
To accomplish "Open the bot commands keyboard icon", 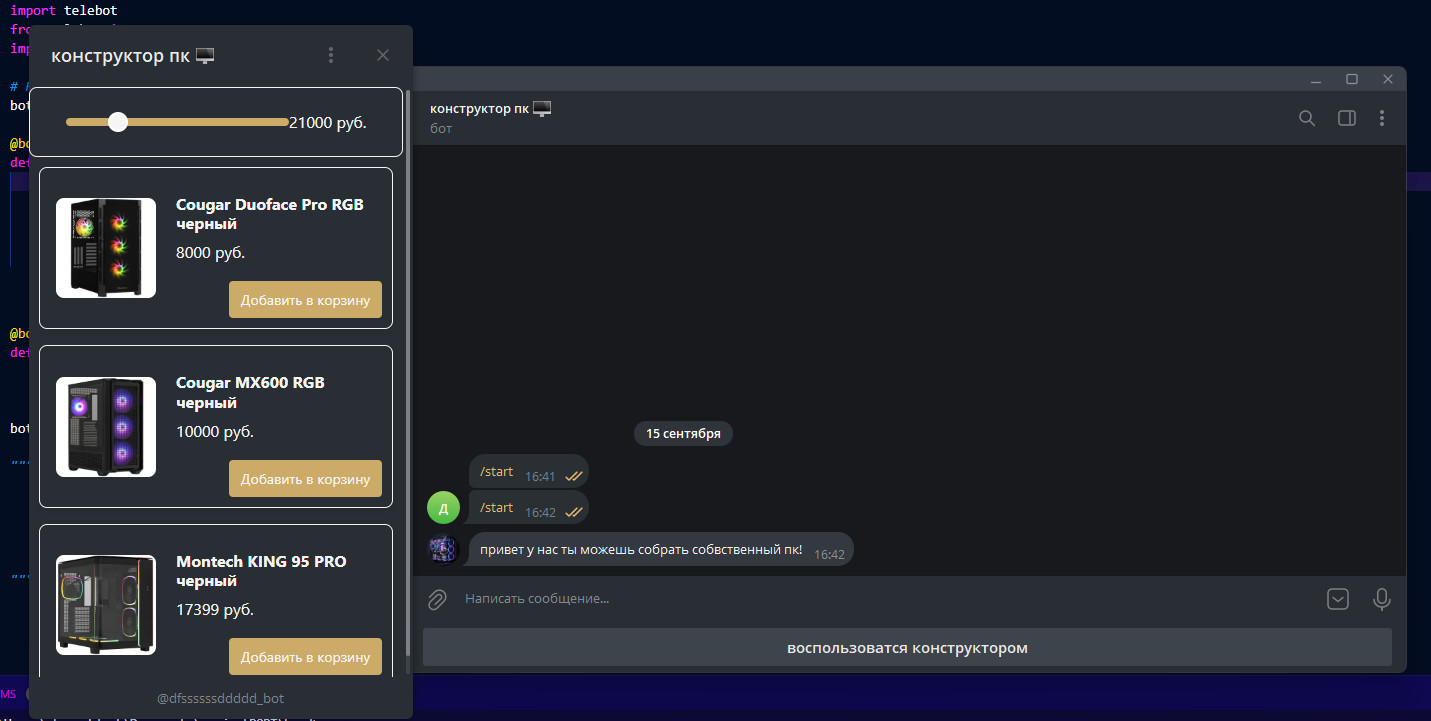I will 1338,599.
